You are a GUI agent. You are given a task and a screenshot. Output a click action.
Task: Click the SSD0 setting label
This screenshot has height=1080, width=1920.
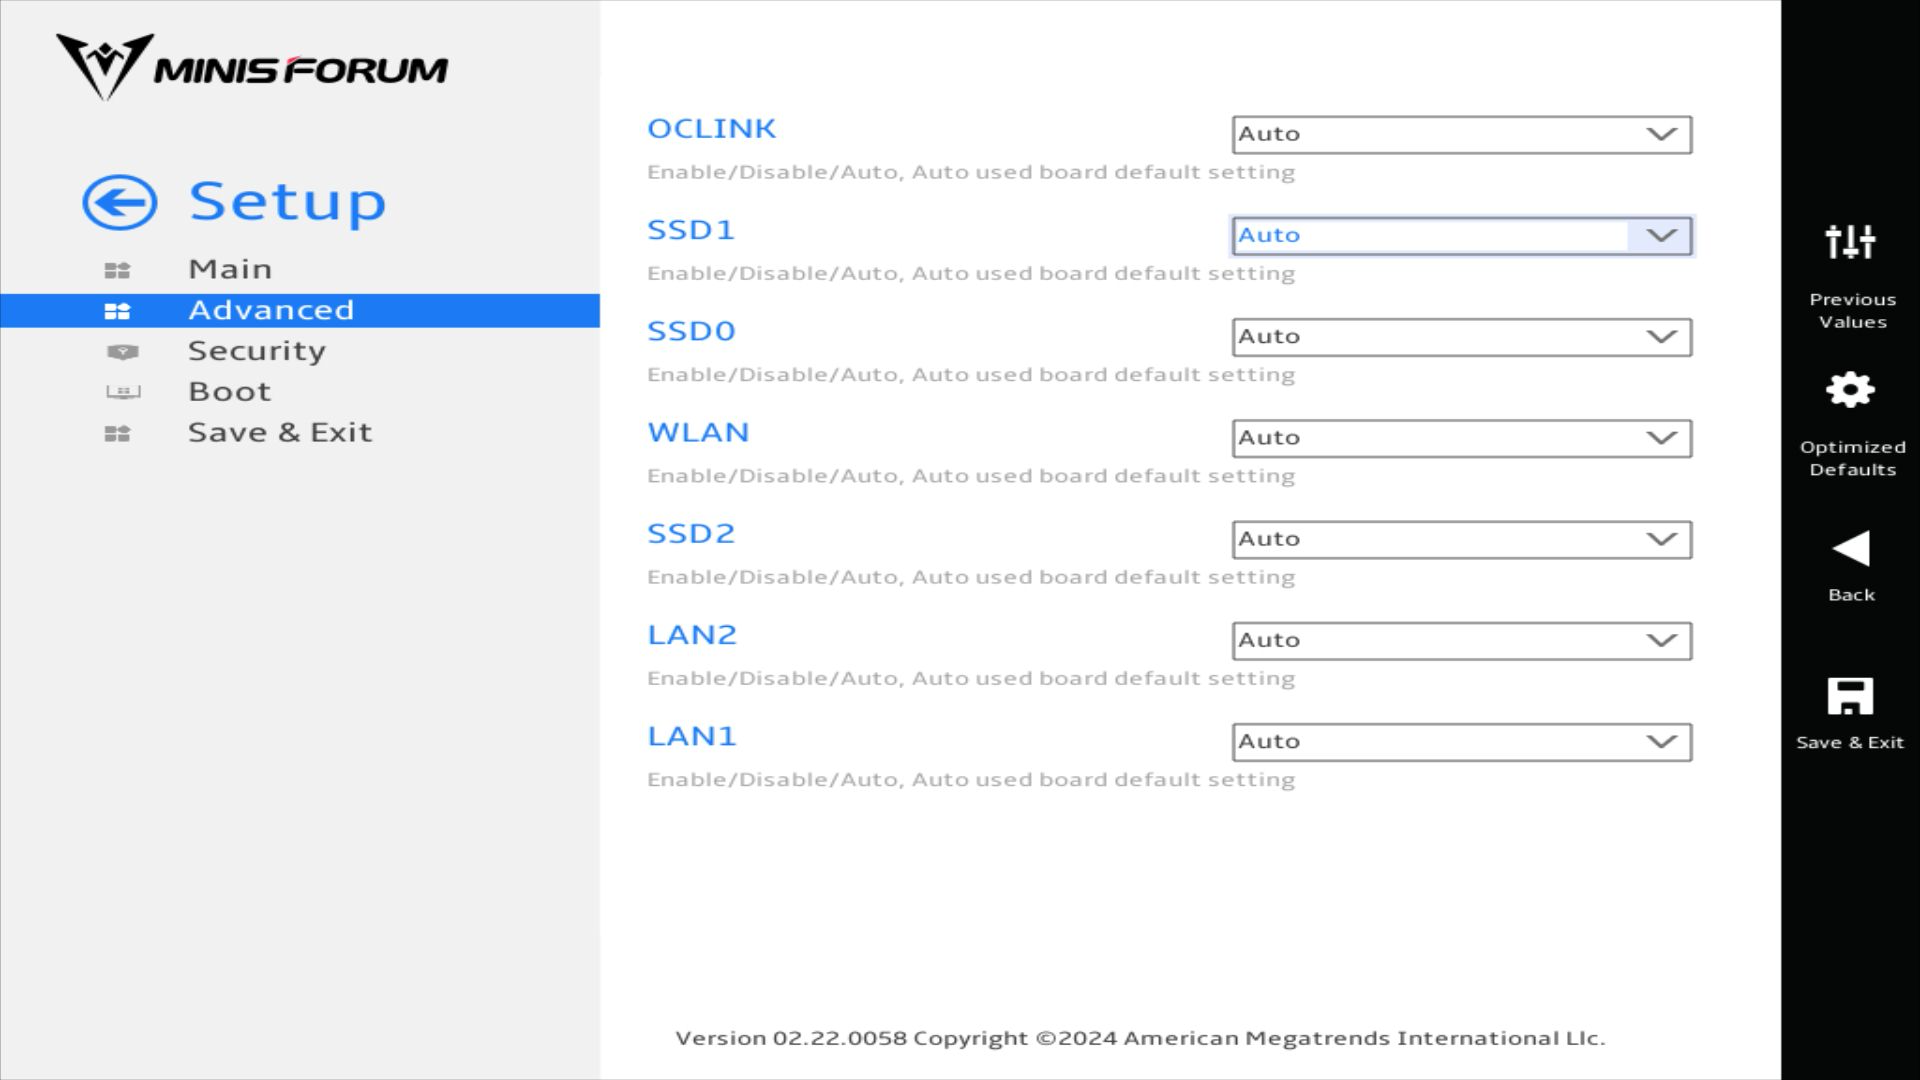[691, 331]
